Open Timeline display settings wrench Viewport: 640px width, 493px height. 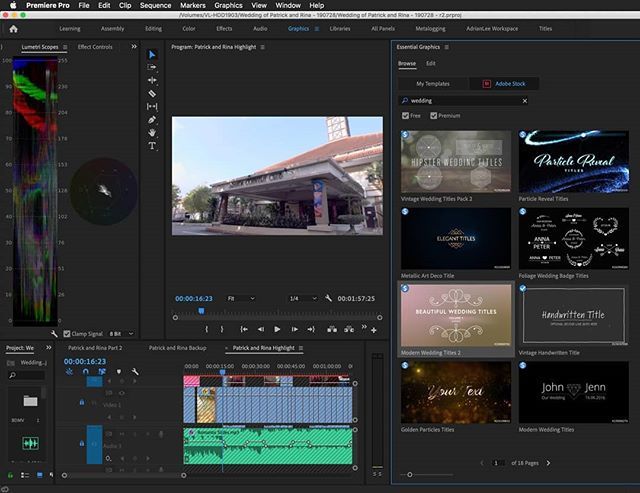click(x=135, y=371)
